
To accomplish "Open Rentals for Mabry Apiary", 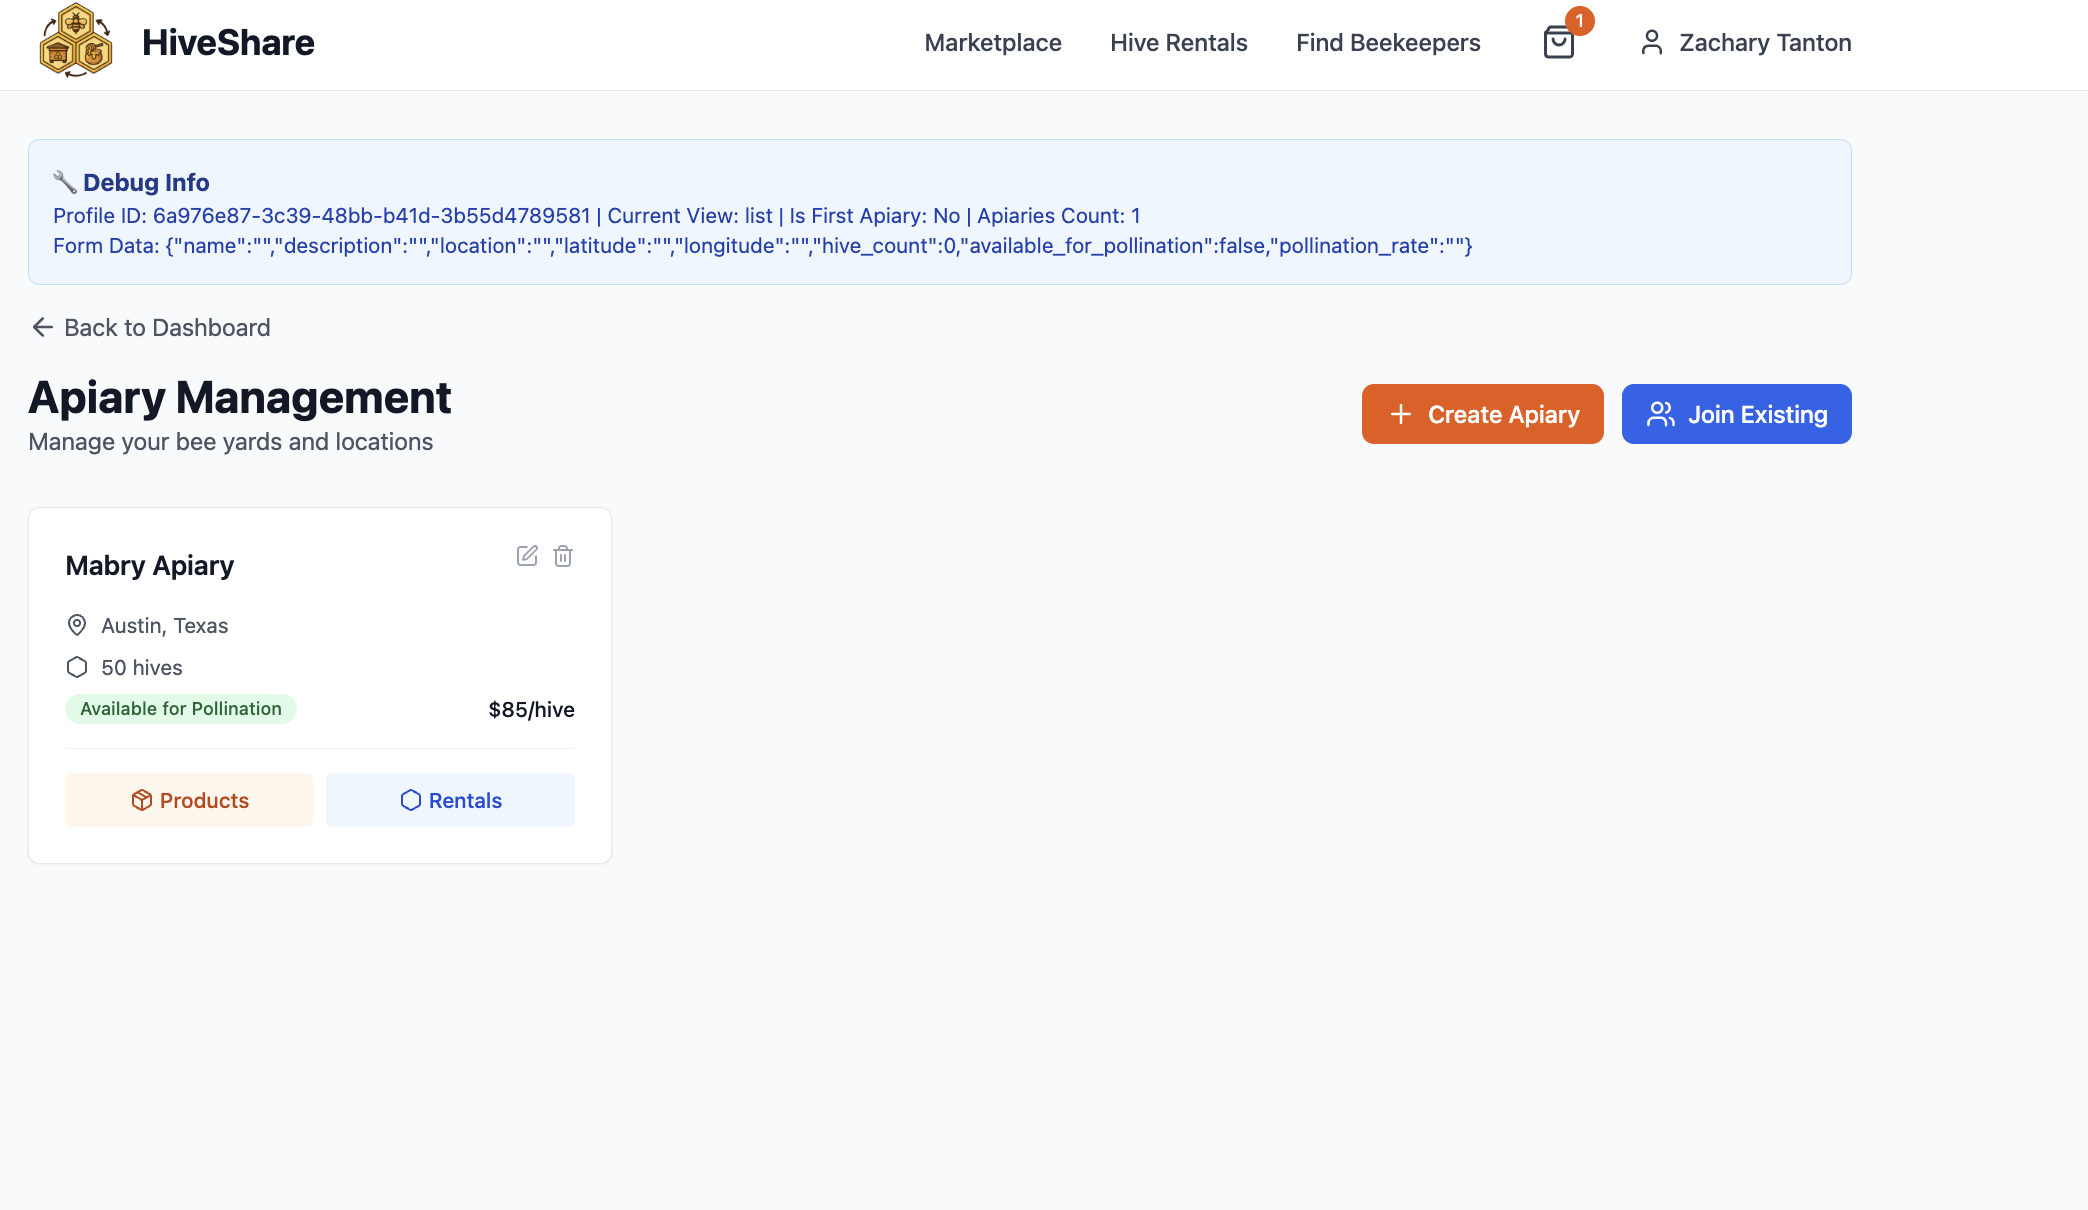I will 450,800.
